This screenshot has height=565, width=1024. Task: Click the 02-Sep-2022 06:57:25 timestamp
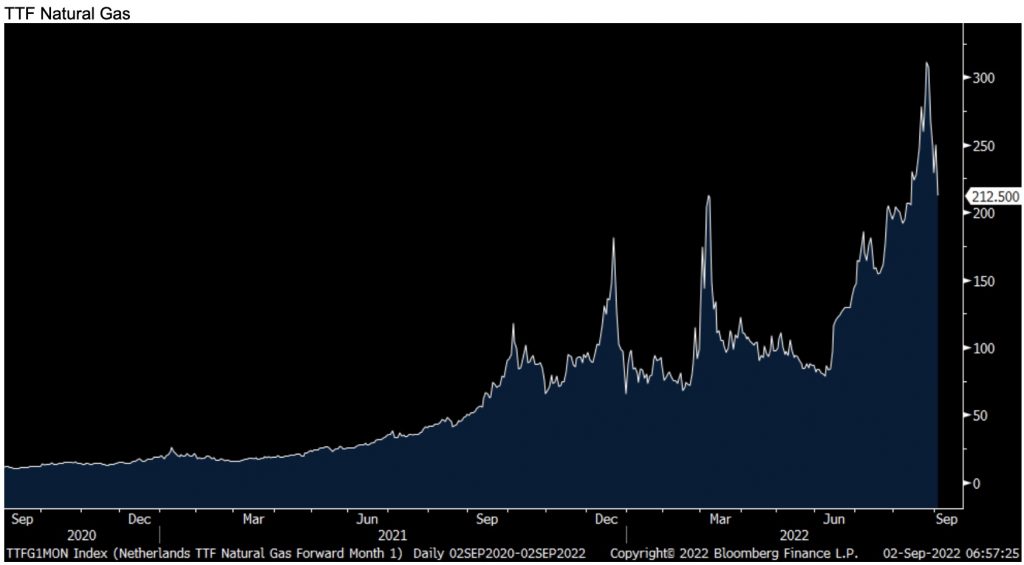pos(950,552)
